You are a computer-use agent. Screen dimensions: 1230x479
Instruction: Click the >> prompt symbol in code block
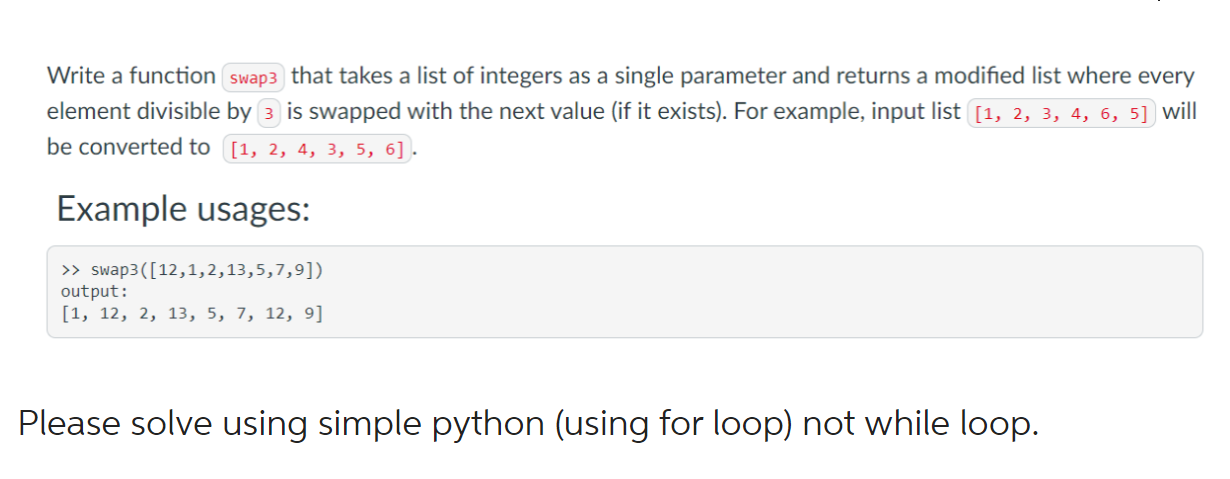[x=70, y=270]
